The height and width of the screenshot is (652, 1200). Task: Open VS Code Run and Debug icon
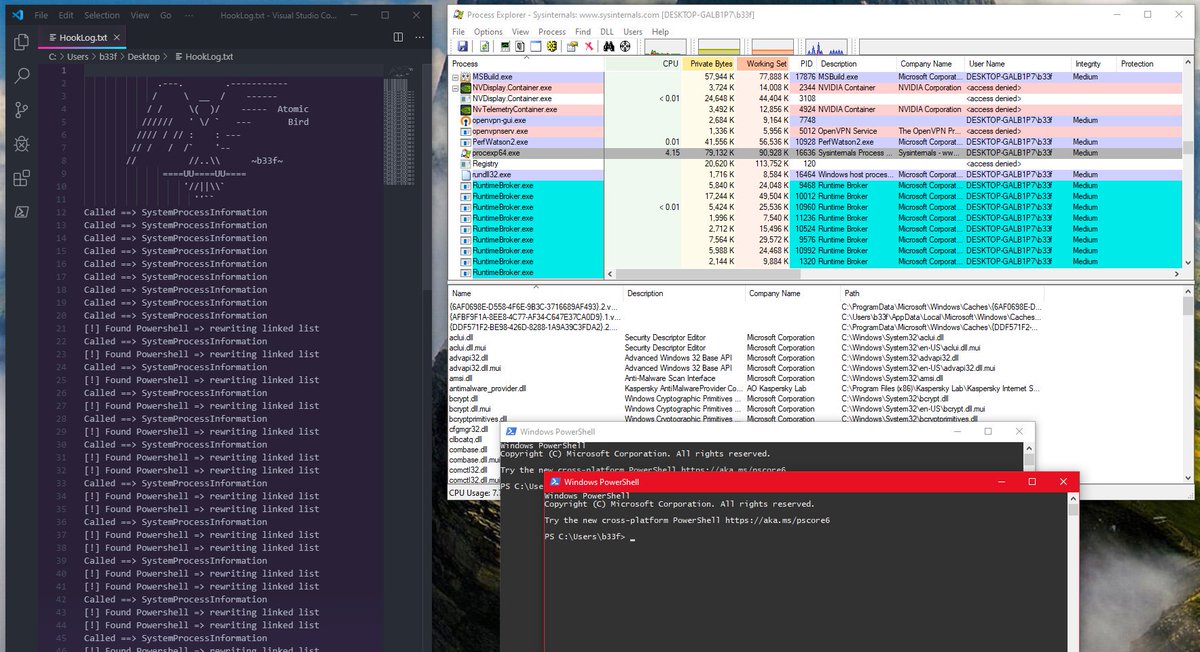(22, 144)
